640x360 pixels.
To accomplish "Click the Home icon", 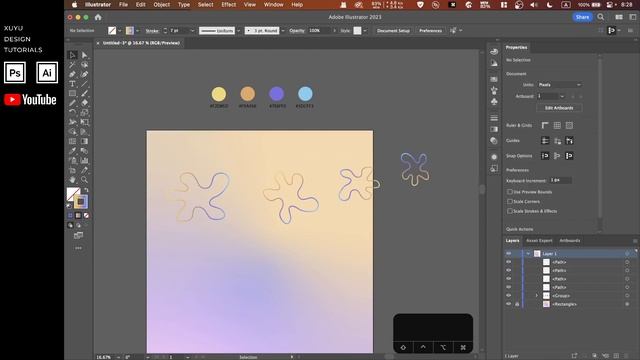I will [98, 17].
